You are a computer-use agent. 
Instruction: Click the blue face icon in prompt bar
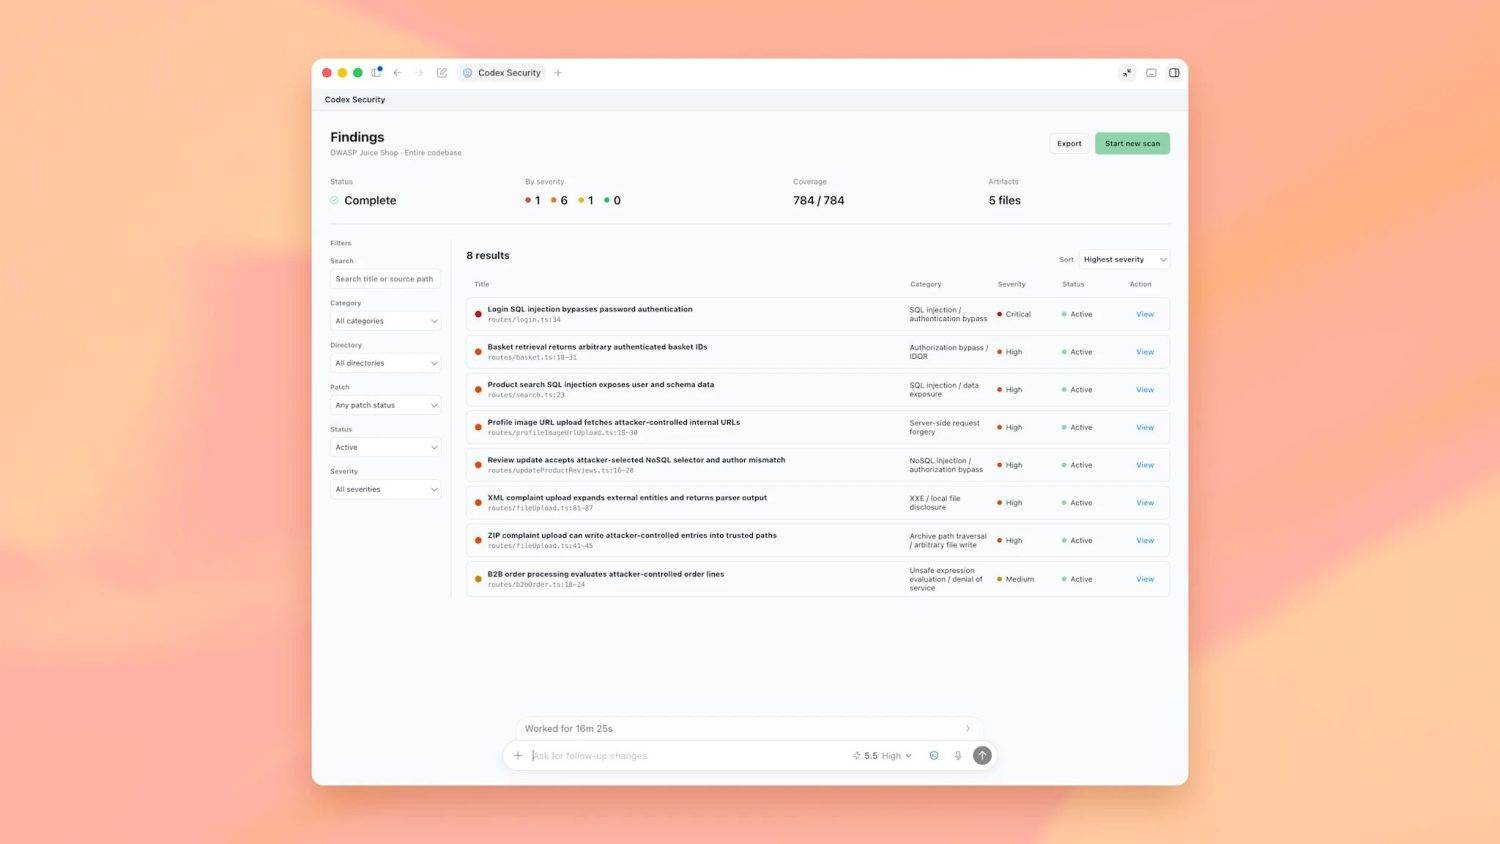pos(934,756)
